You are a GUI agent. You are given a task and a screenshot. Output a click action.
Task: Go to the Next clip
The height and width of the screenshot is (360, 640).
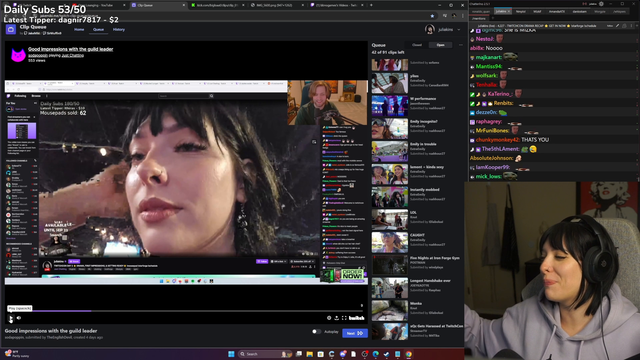(355, 333)
